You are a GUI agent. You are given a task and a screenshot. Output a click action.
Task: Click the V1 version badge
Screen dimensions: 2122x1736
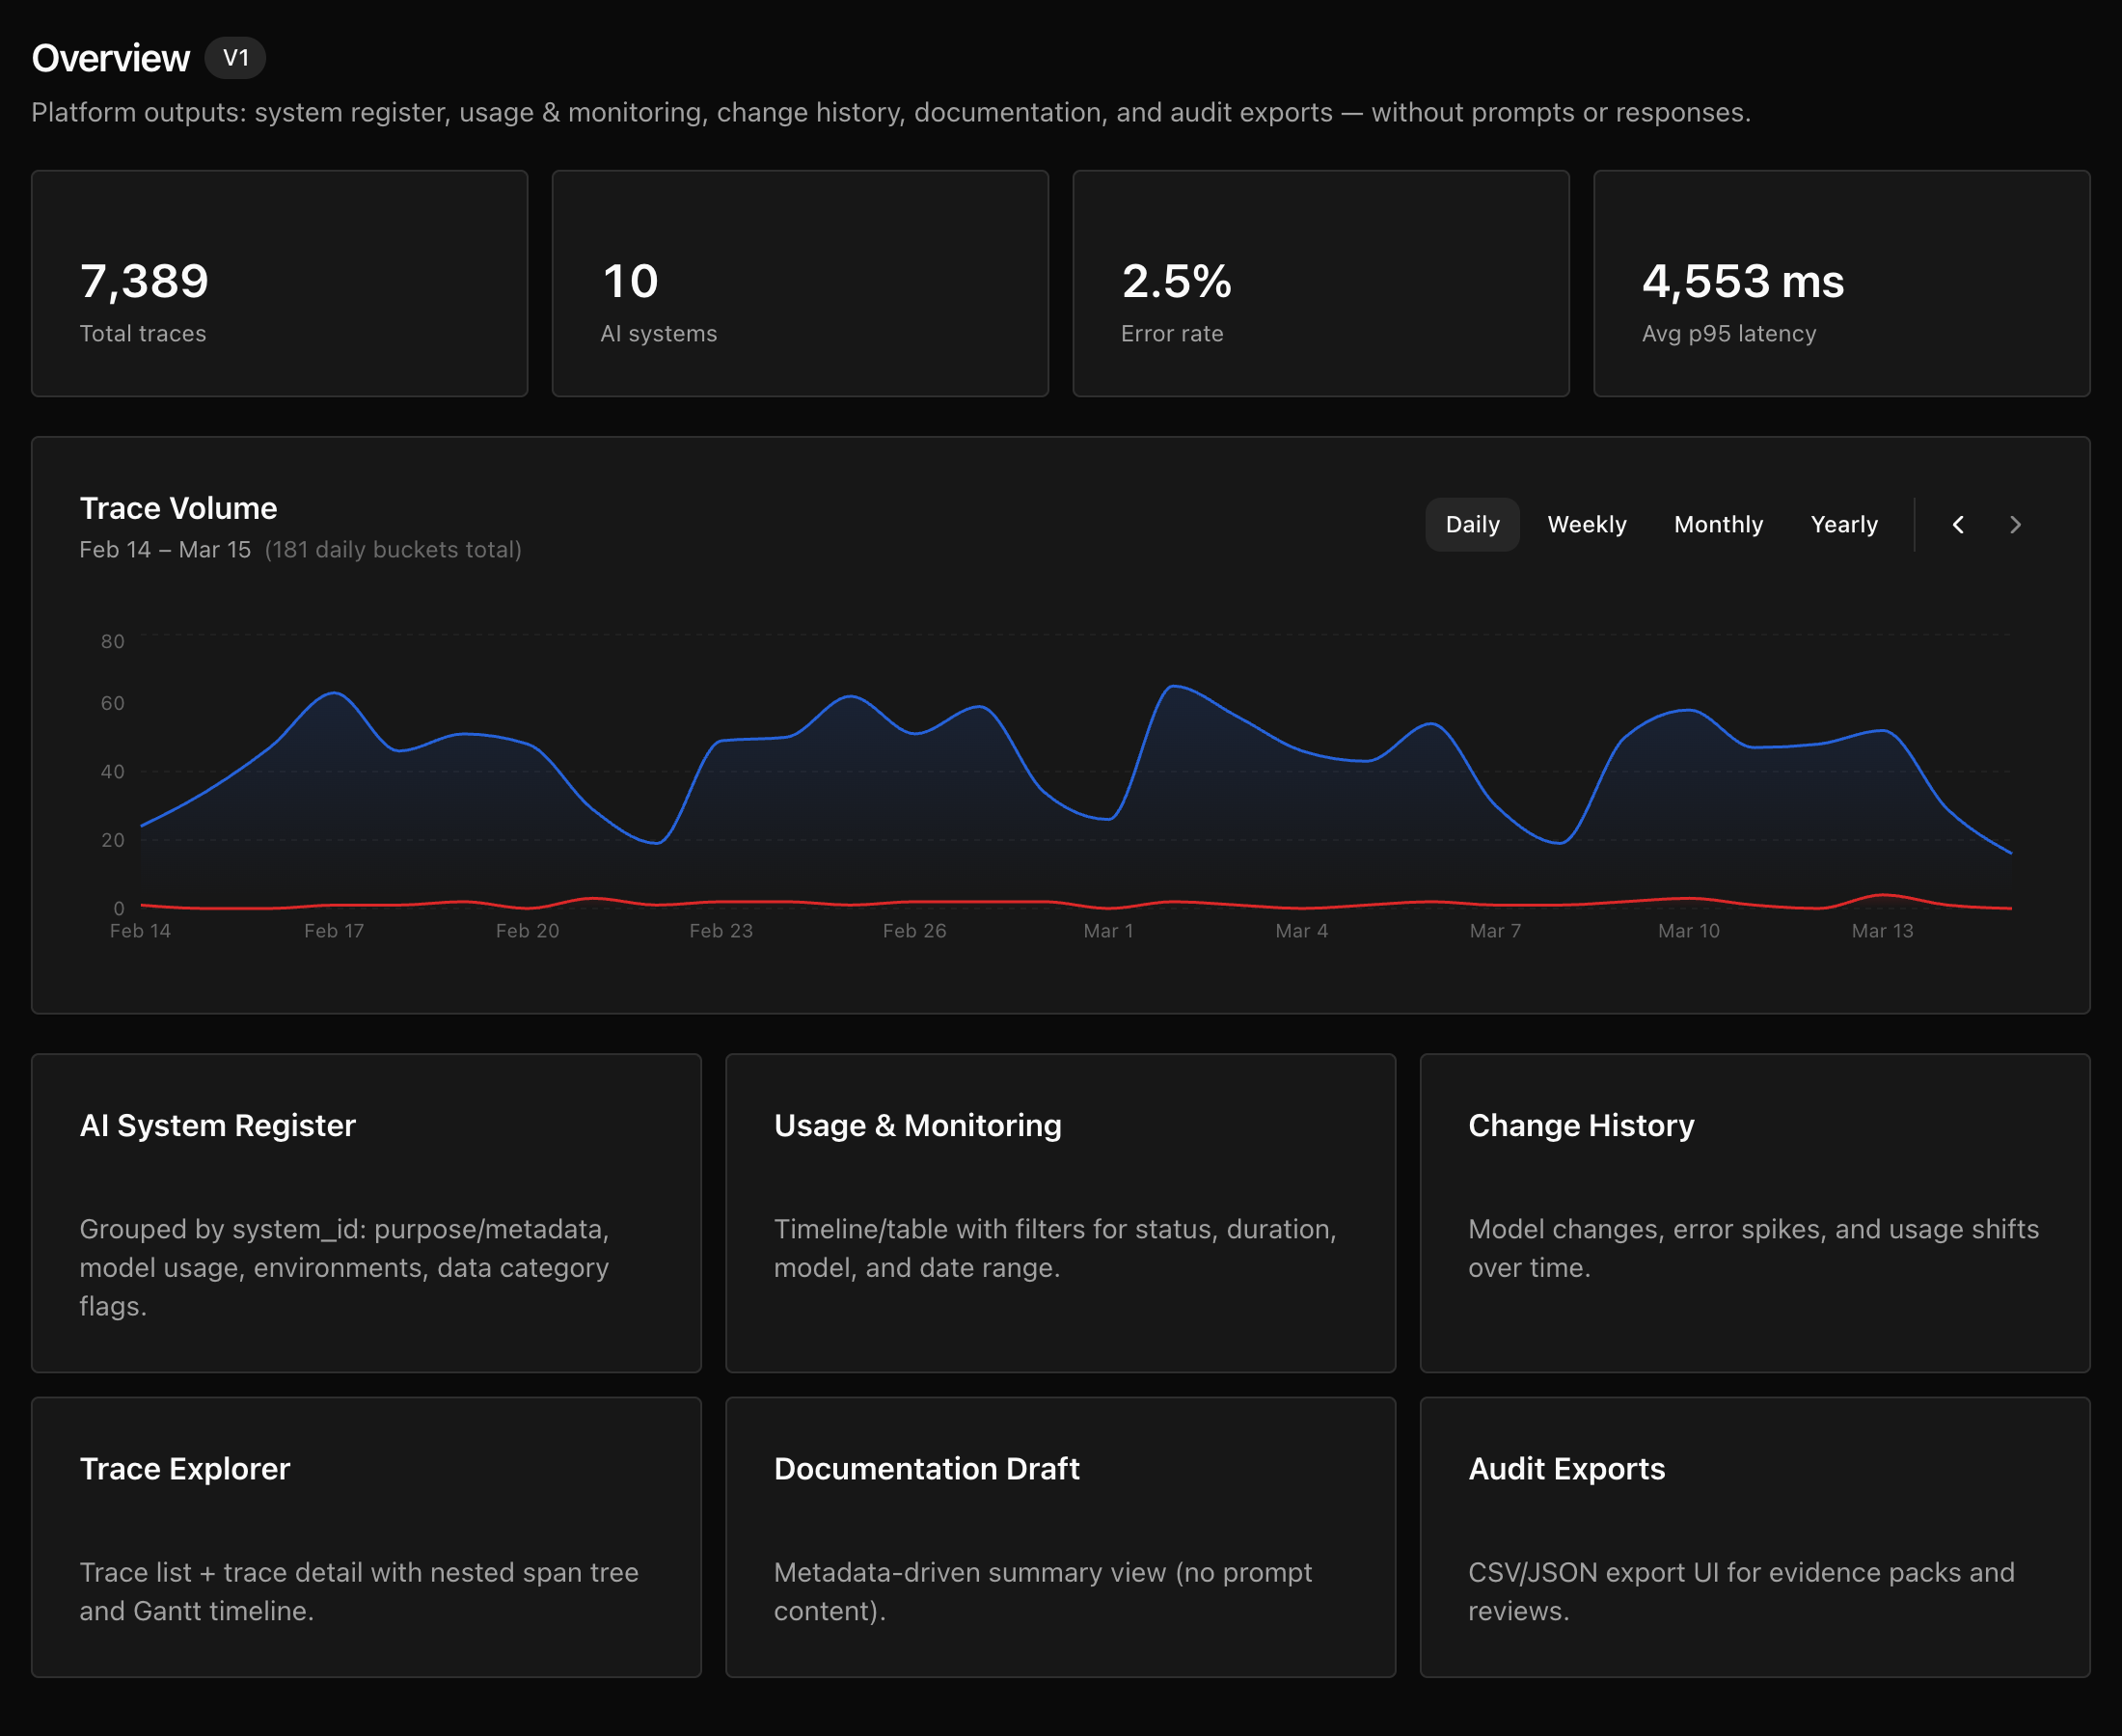point(236,58)
